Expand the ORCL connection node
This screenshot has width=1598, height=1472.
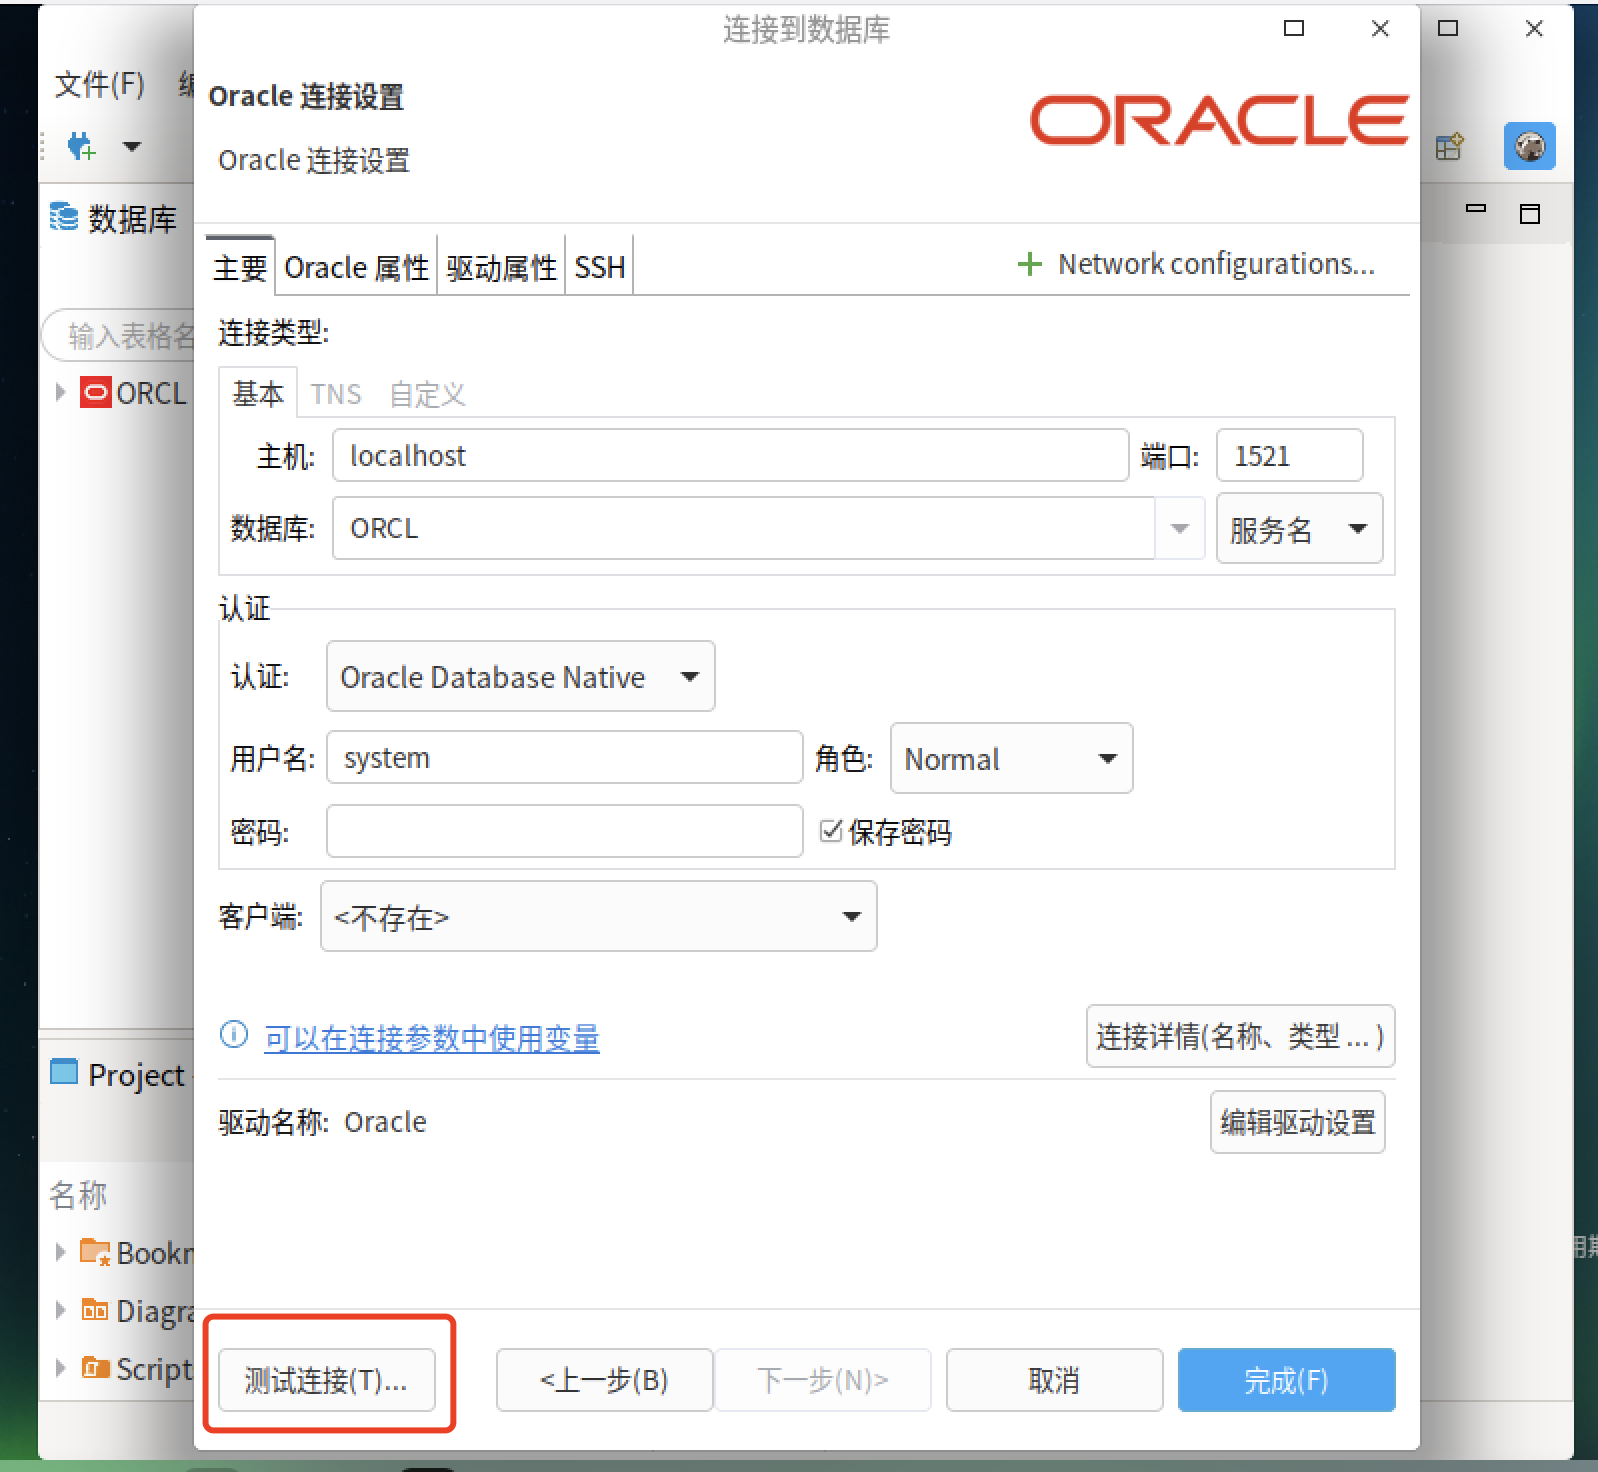click(60, 393)
